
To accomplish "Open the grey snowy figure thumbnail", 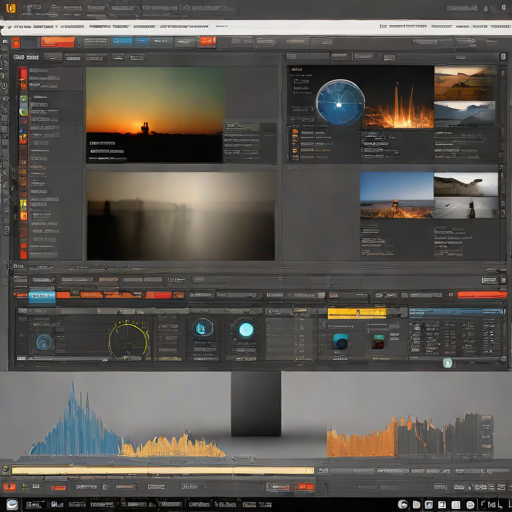I will (x=466, y=208).
